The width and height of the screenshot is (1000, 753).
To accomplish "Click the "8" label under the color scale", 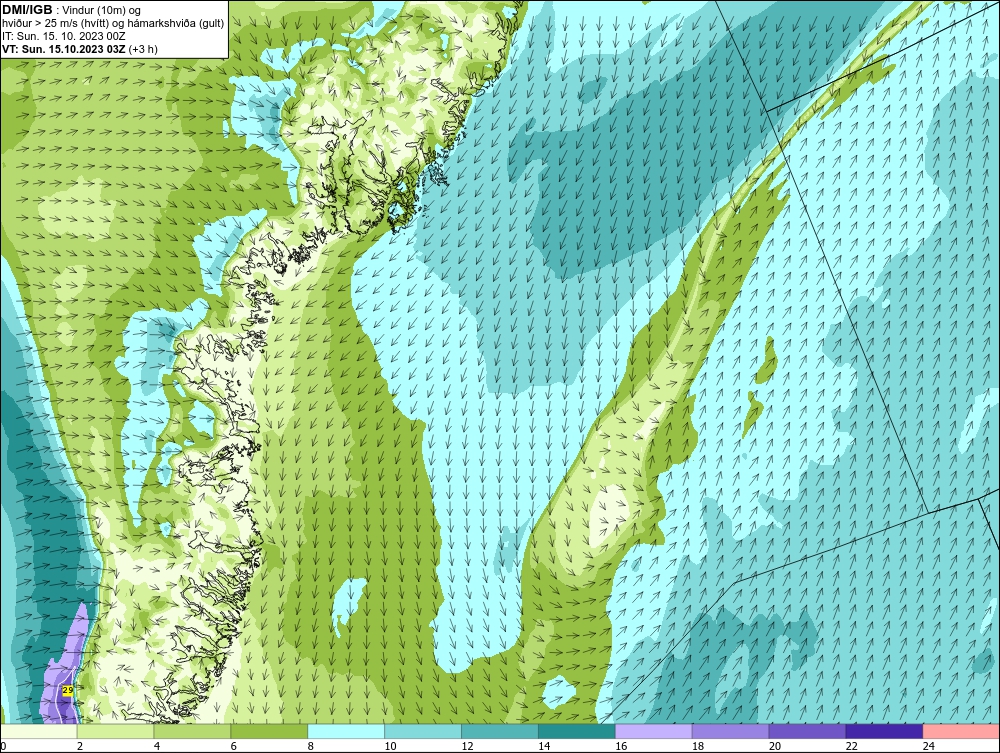I will click(x=311, y=746).
